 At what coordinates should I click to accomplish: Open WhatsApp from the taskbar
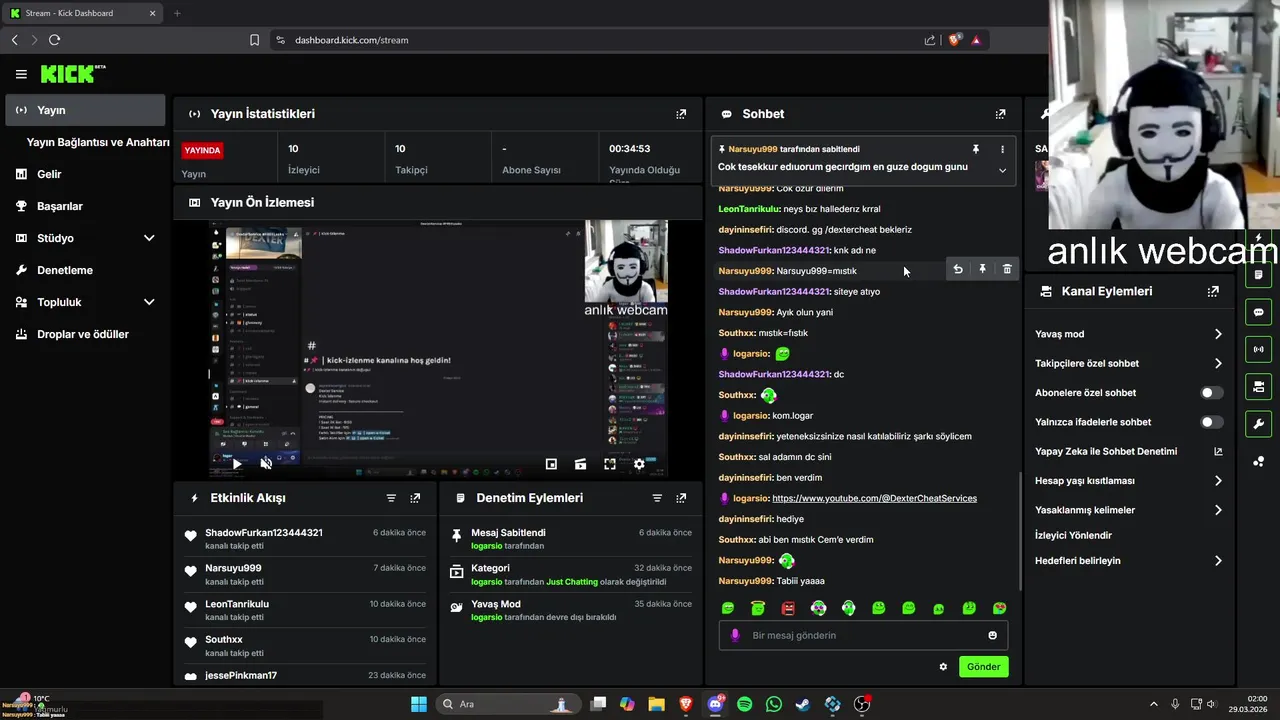click(774, 704)
